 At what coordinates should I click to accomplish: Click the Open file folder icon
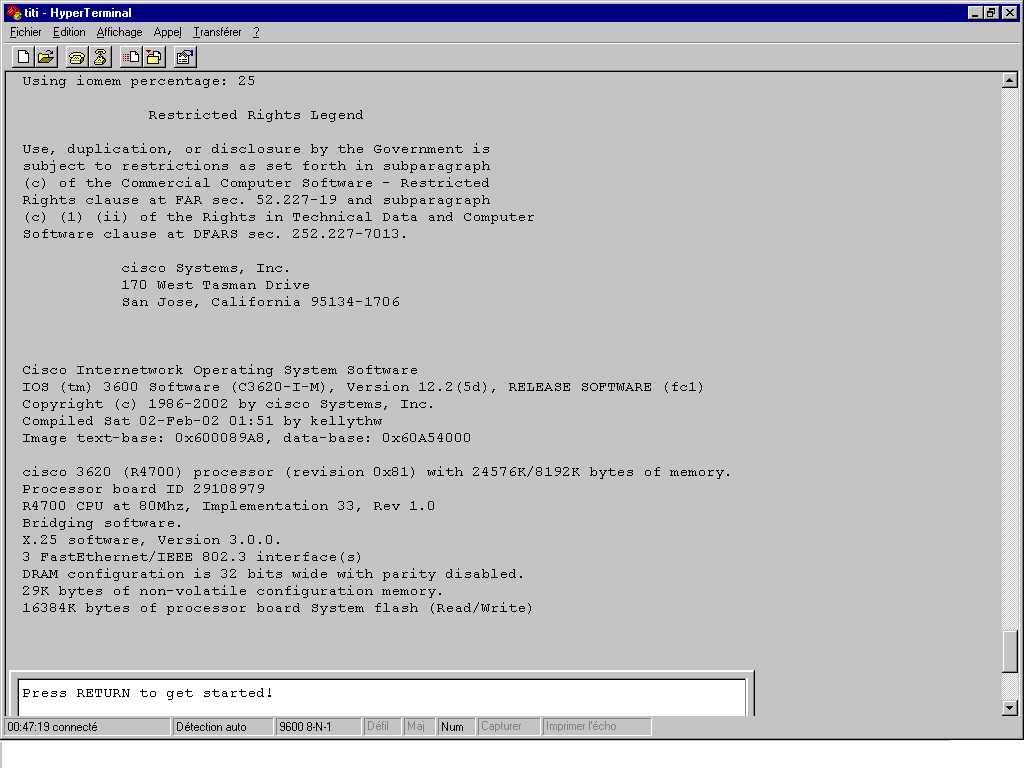coord(46,57)
